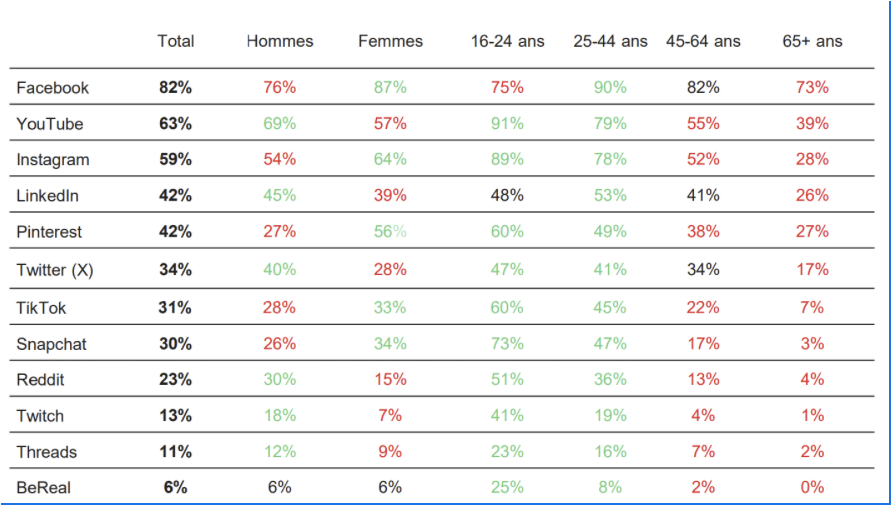Select TikTok's 65+ ans value 7%
Screen dimensions: 892x506
(x=812, y=308)
